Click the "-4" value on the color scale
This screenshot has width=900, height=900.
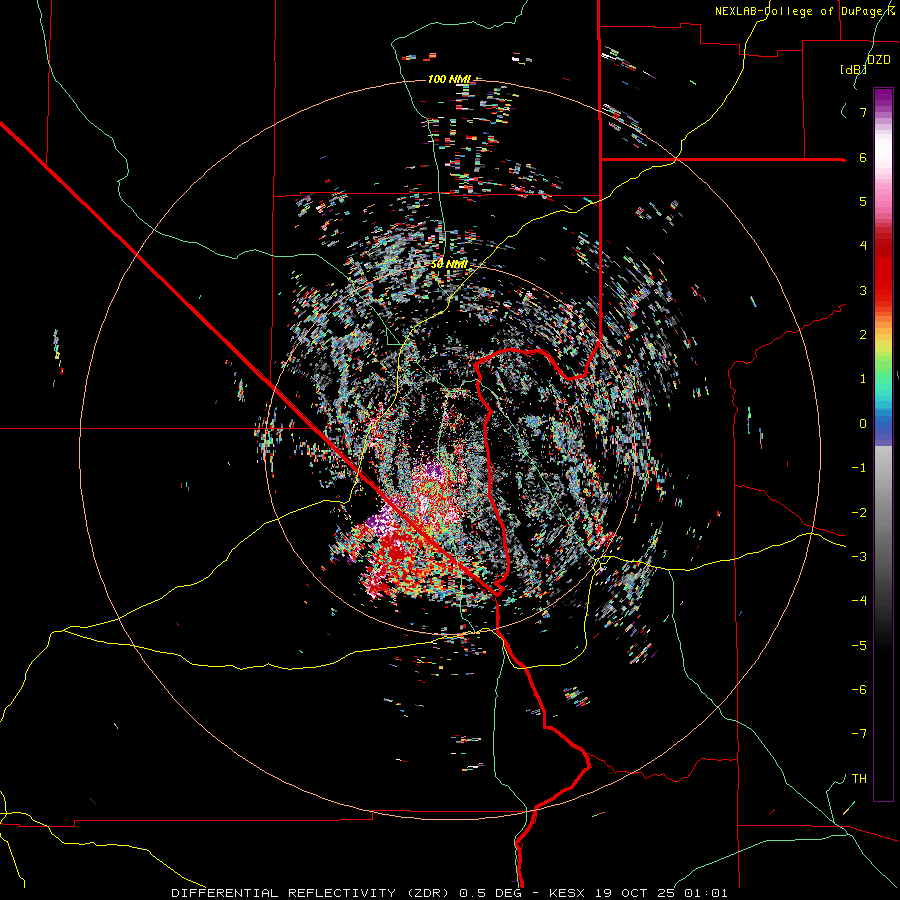pyautogui.click(x=859, y=601)
